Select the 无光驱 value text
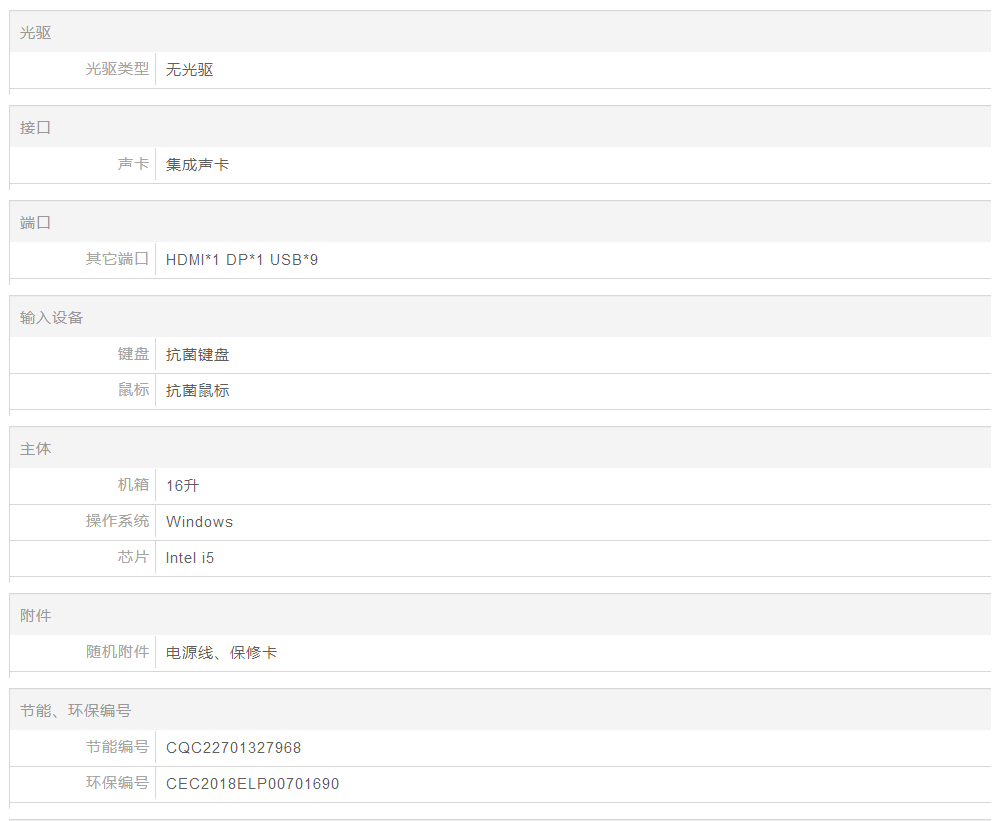Viewport: 1007px width, 821px height. (190, 70)
